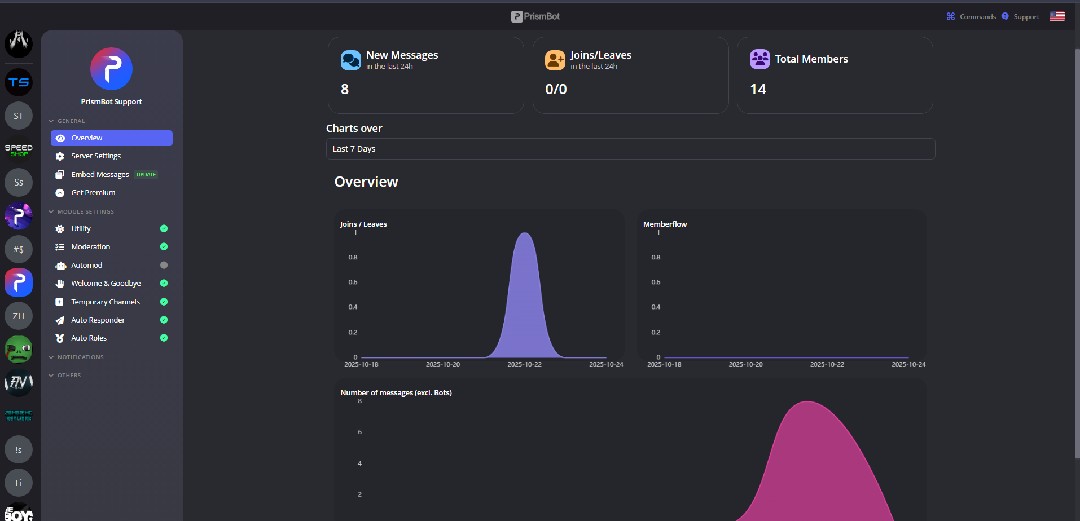Toggle the Auto Roles module status indicator
Image resolution: width=1080 pixels, height=521 pixels.
[x=164, y=339]
